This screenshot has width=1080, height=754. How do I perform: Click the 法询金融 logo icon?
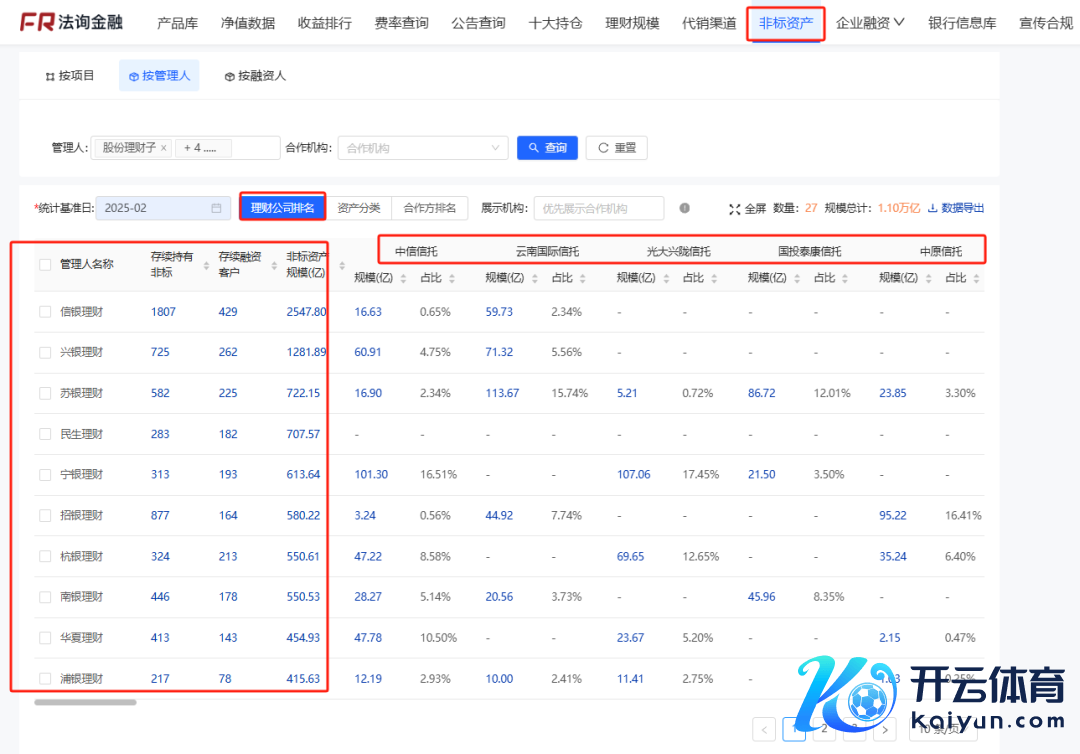point(37,22)
